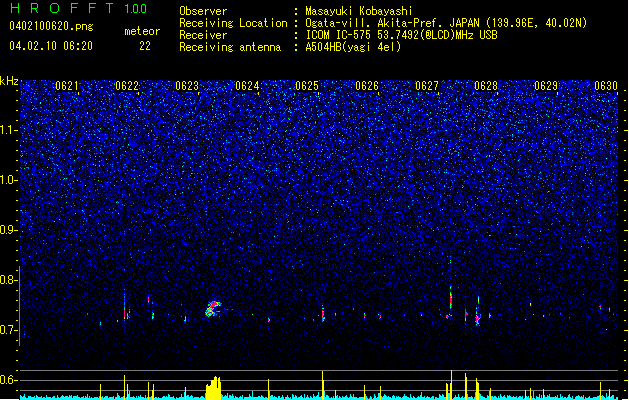
Task: Click the large curved meteor echo near 0623
Action: tap(213, 309)
